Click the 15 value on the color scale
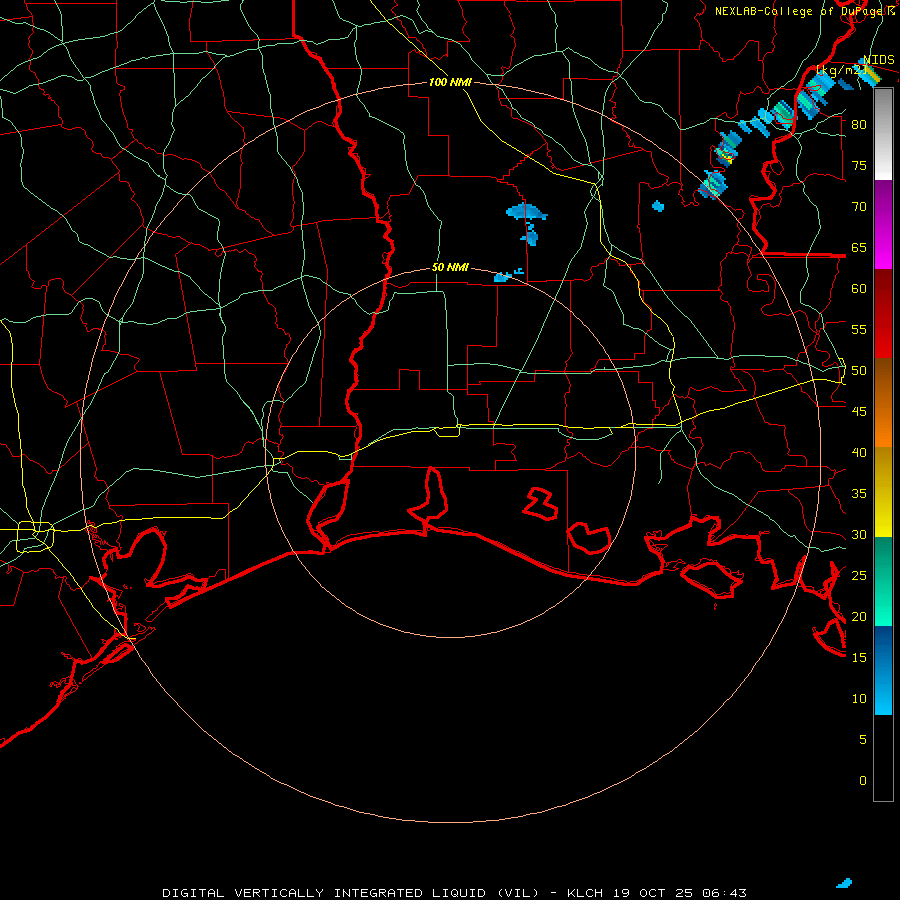 click(x=859, y=658)
